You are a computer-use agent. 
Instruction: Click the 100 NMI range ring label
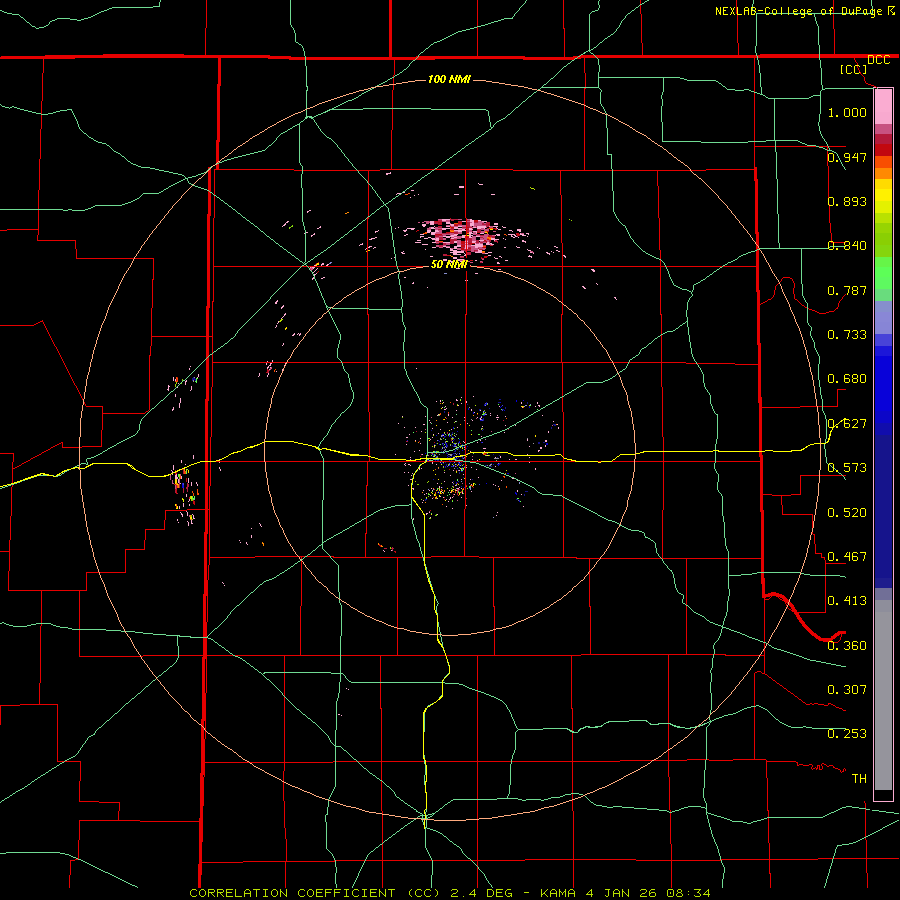(449, 79)
